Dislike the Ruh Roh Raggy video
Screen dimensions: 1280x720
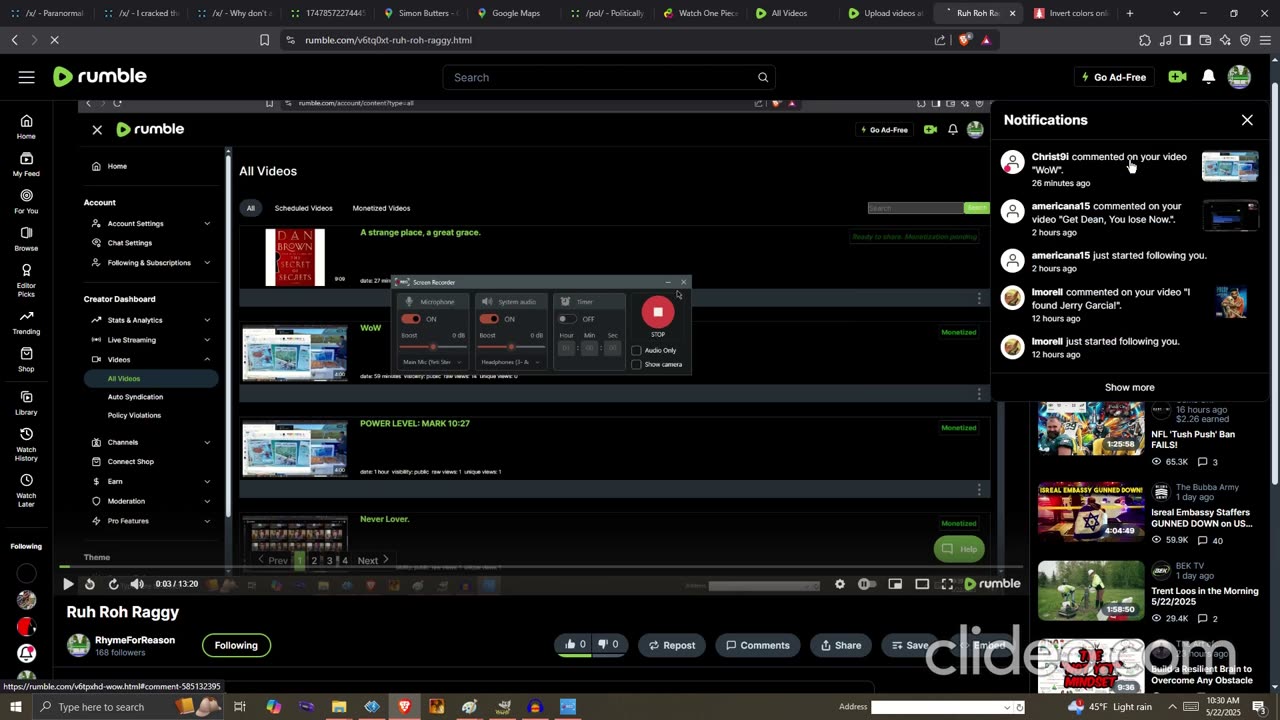tap(609, 645)
